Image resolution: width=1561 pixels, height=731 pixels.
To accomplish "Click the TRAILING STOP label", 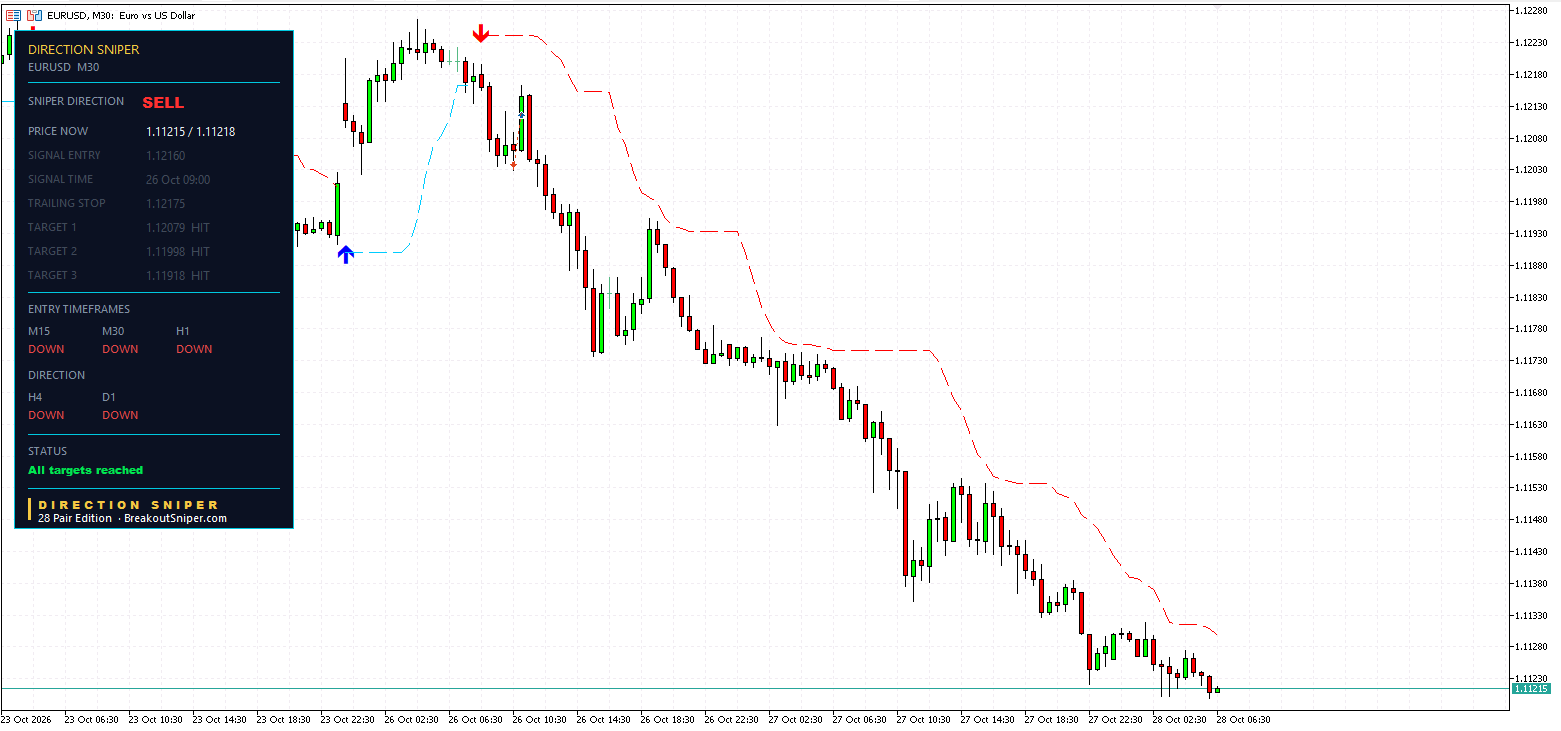I will pos(67,203).
